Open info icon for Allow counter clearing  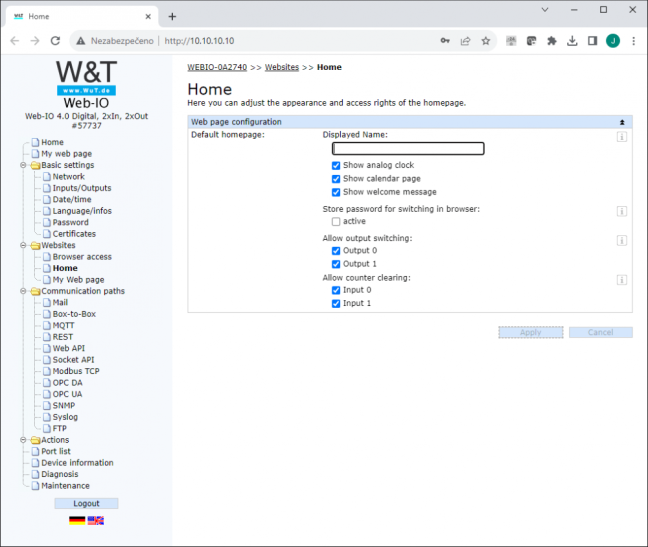pyautogui.click(x=622, y=280)
